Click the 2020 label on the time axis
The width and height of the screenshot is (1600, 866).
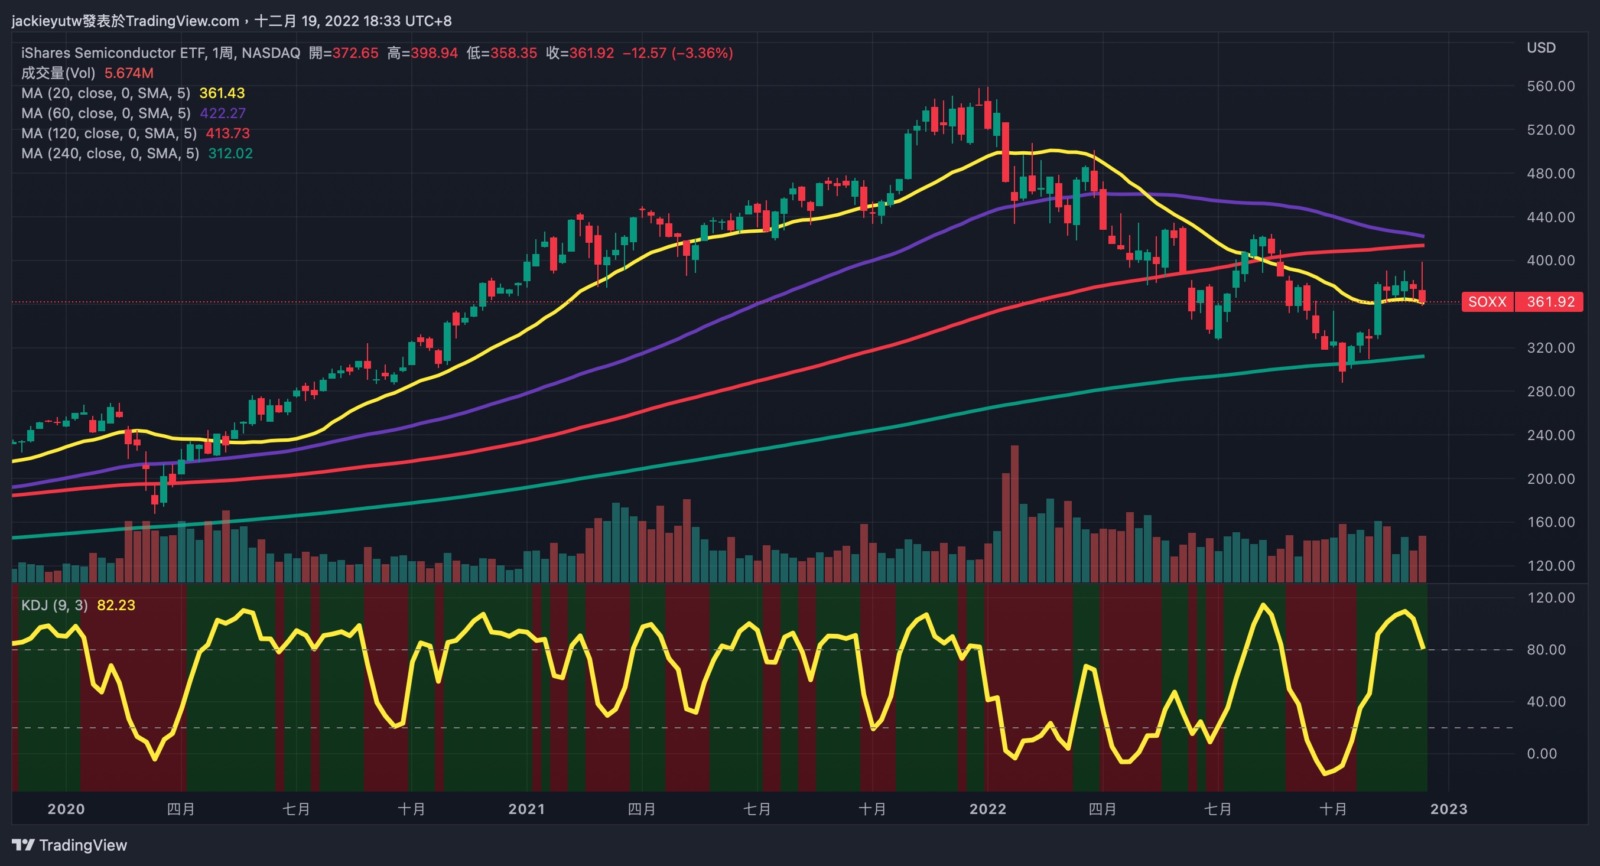click(x=66, y=809)
